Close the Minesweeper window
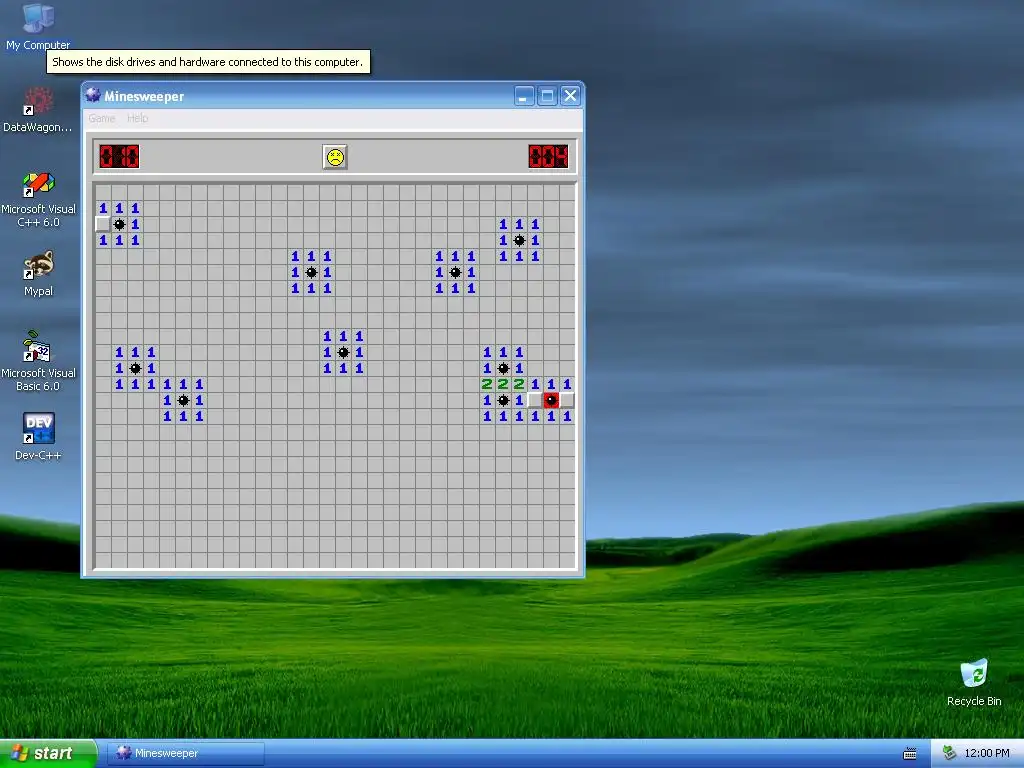Screen dimensions: 1024x768 (570, 96)
